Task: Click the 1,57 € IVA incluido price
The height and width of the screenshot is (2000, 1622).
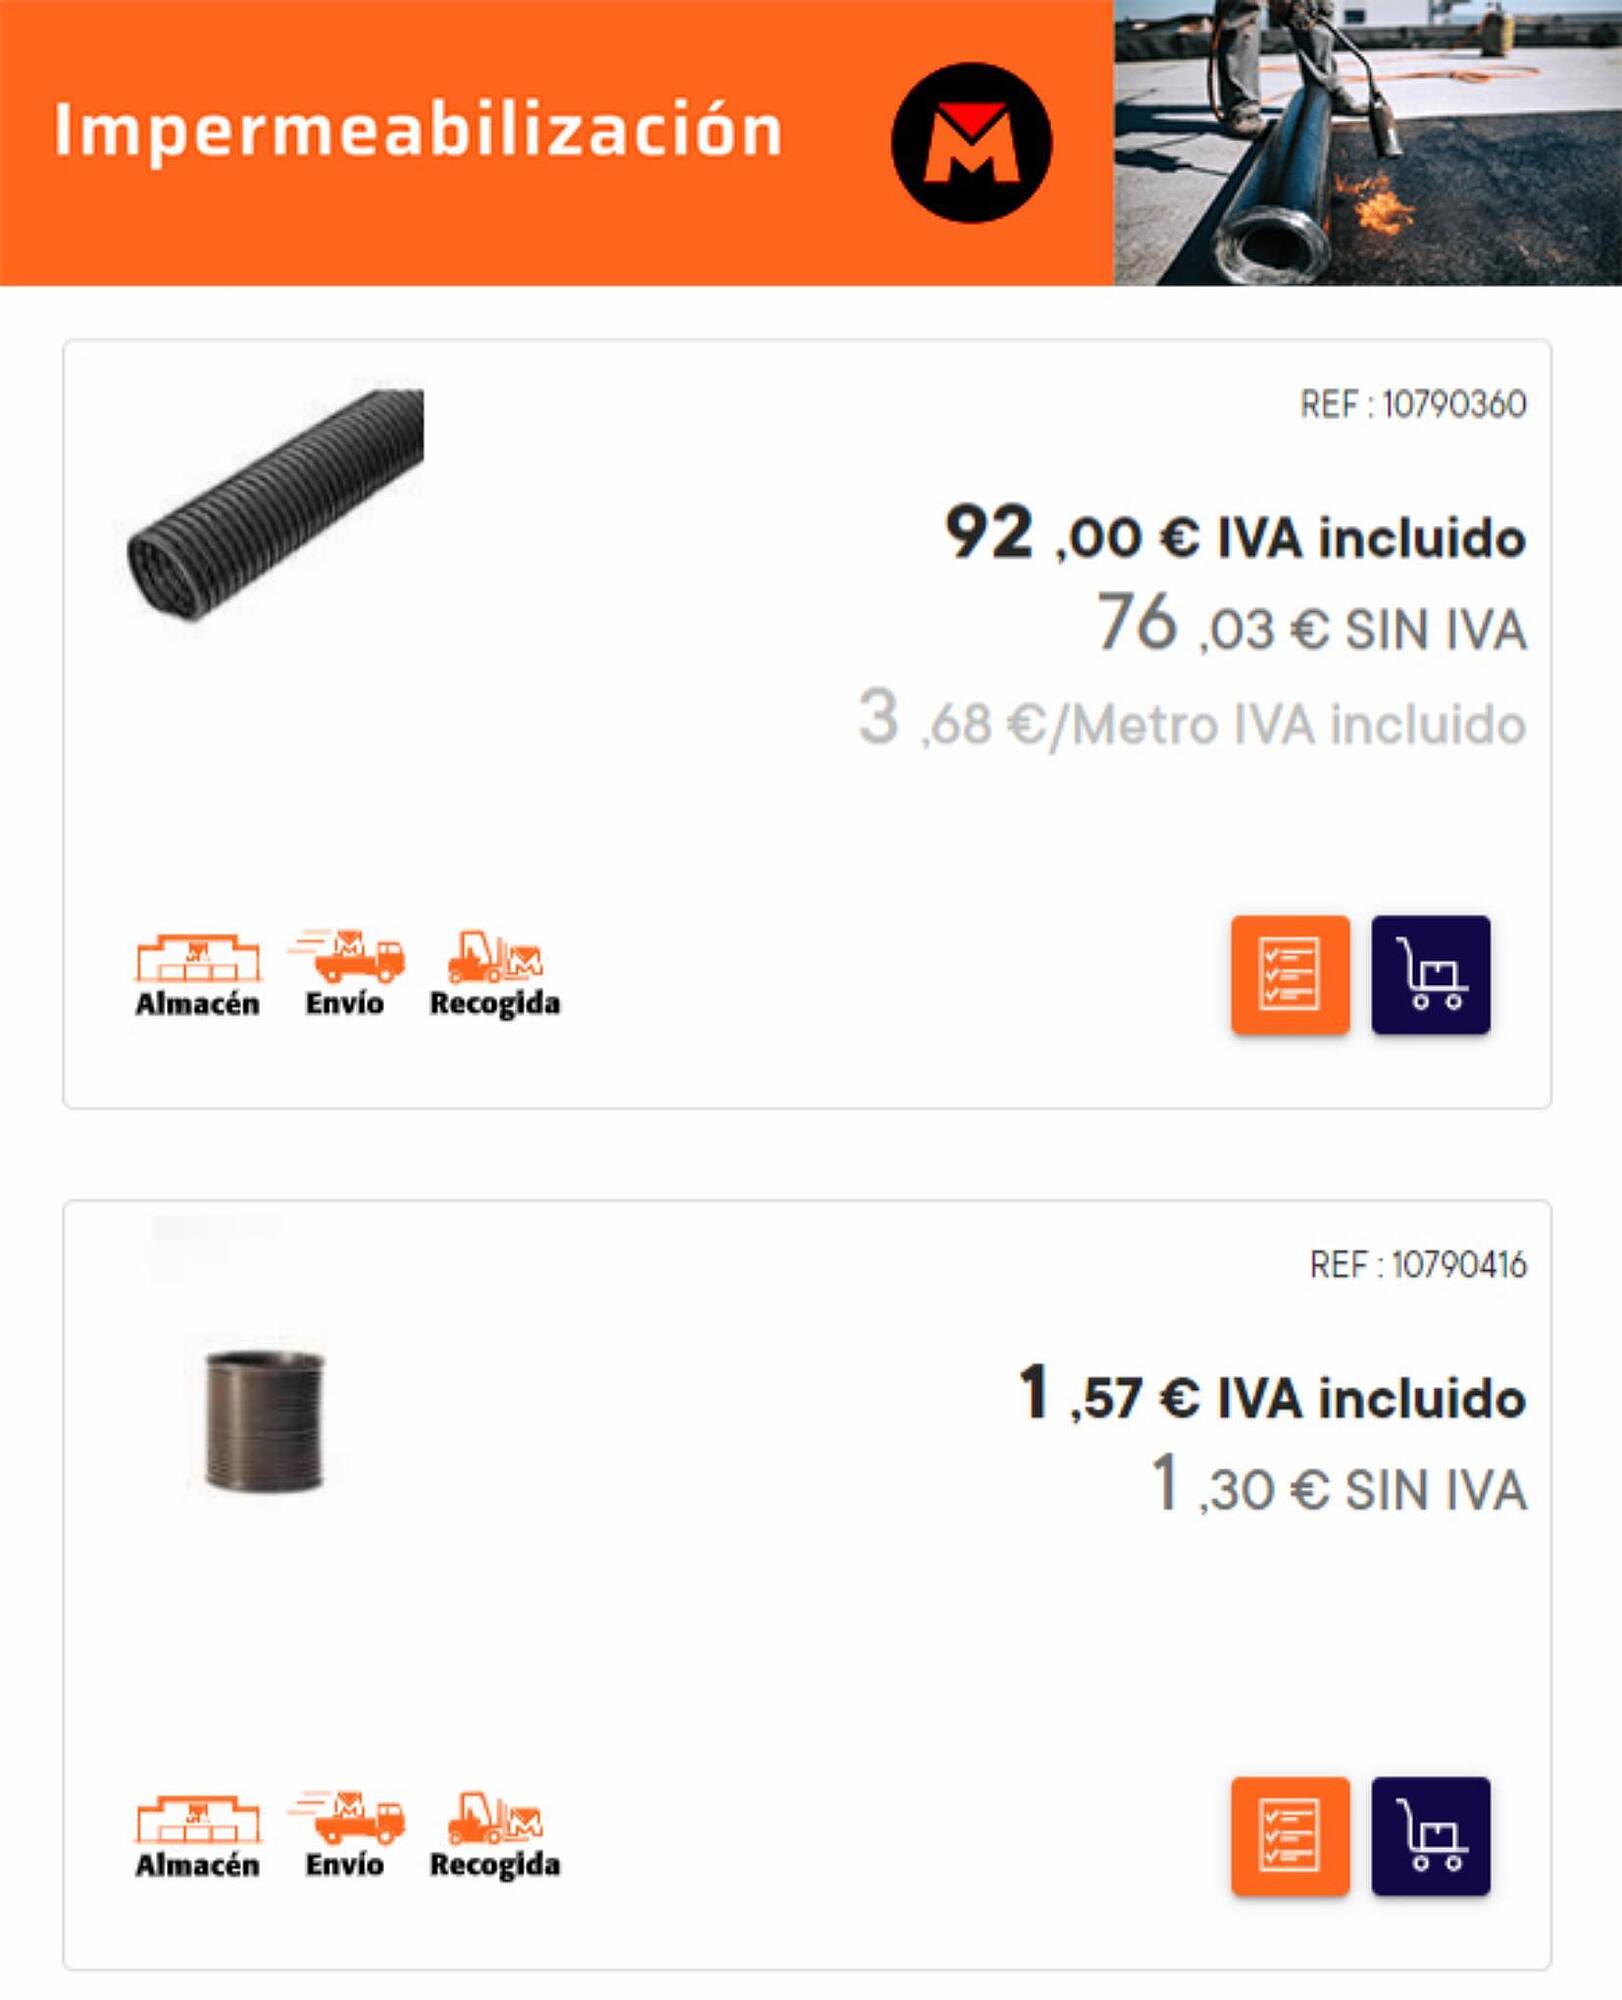Action: tap(1272, 1394)
